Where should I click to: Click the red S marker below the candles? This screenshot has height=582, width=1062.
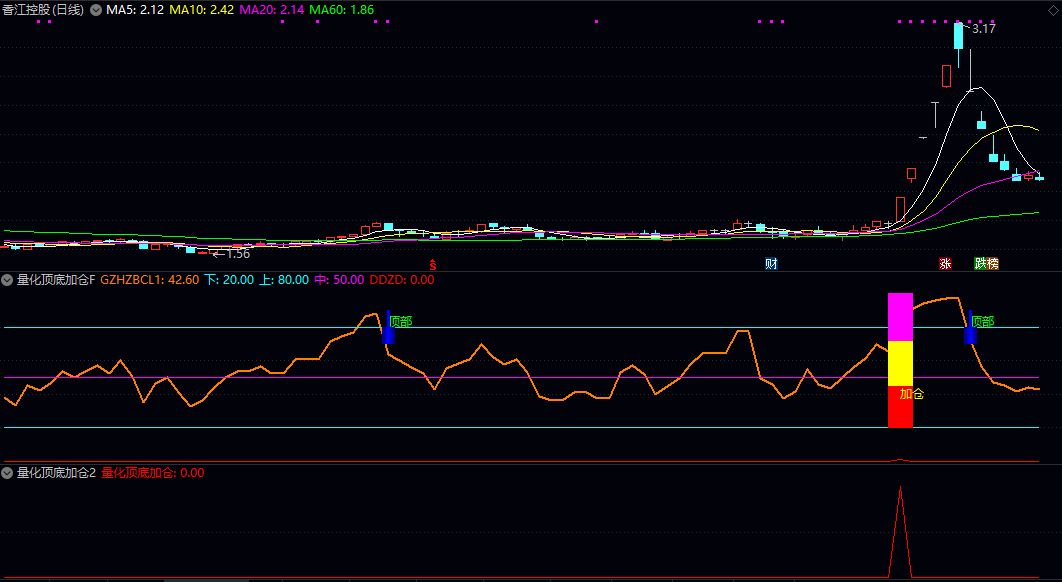click(x=433, y=265)
